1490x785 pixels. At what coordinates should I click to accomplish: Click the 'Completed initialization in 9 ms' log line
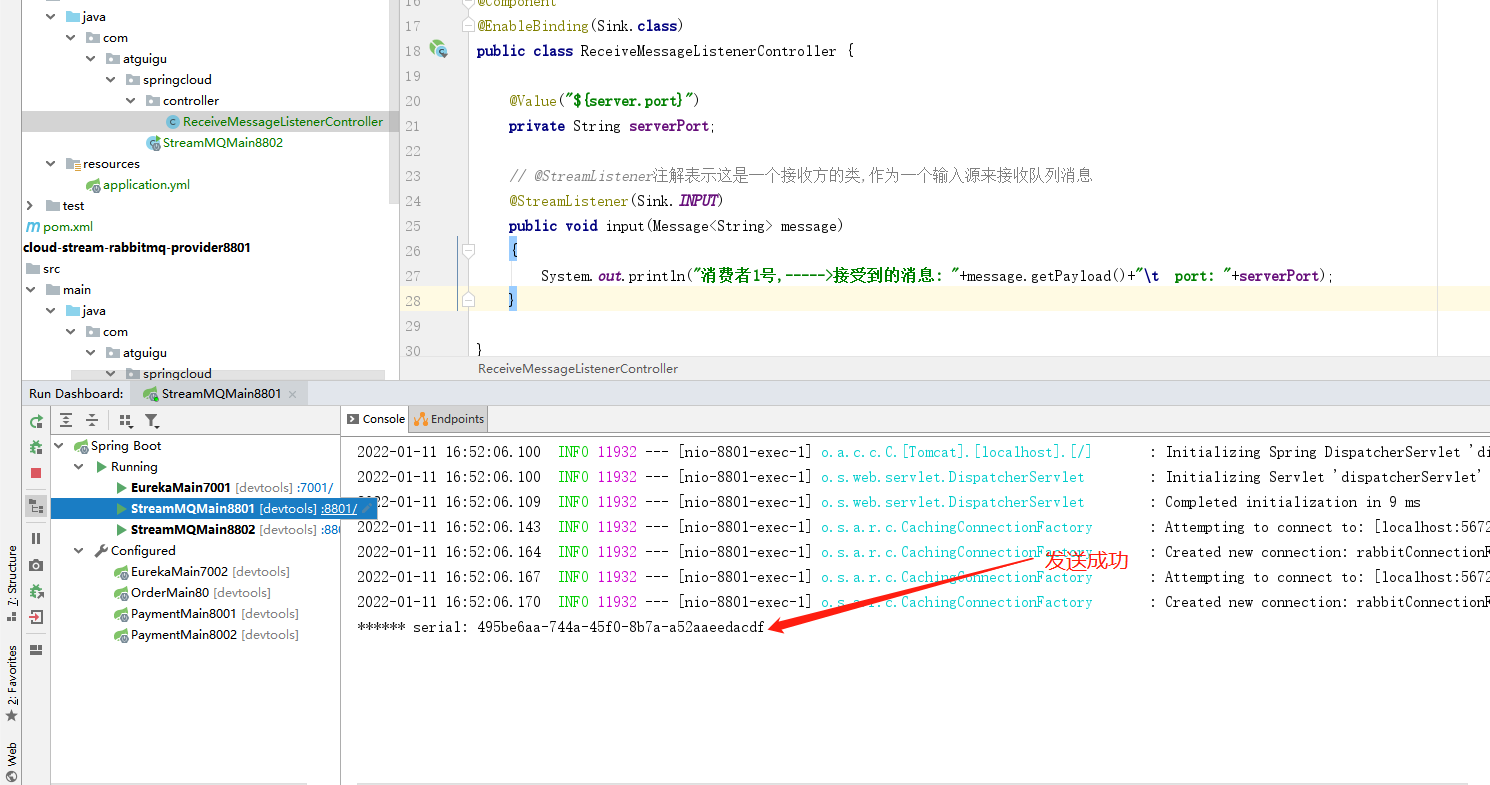pyautogui.click(x=1292, y=502)
